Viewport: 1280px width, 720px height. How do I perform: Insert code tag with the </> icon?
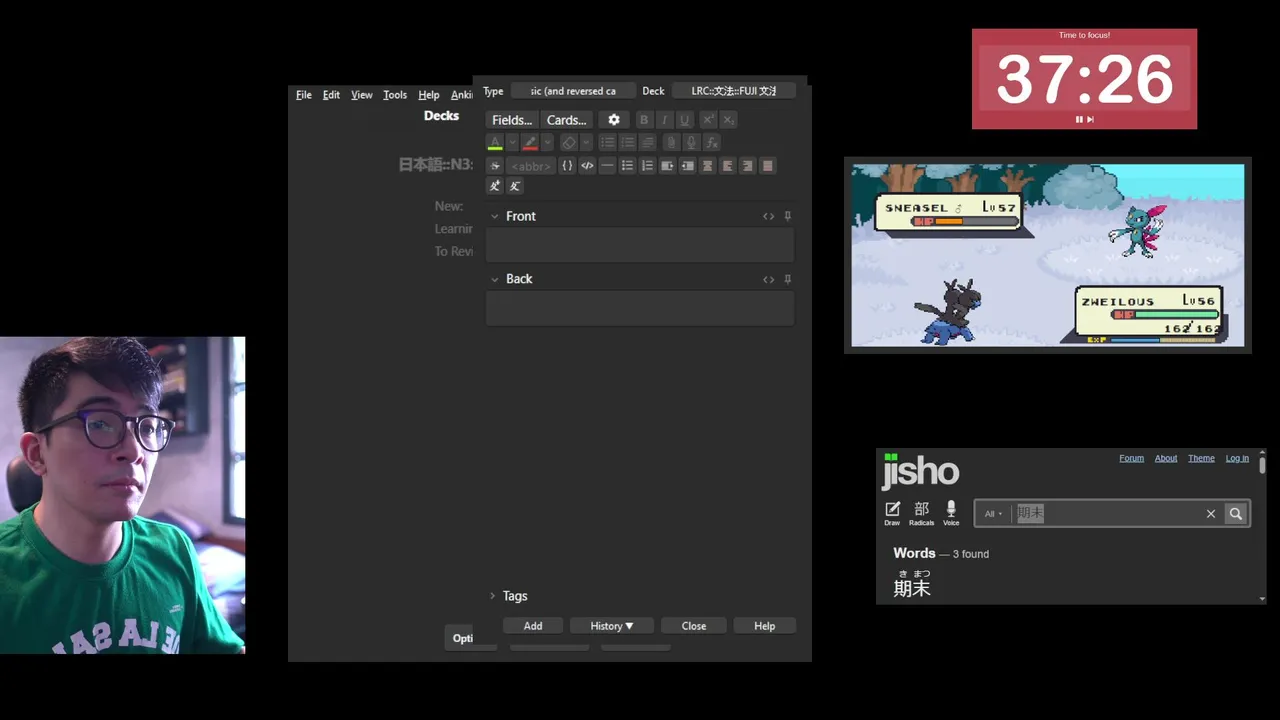coord(587,166)
